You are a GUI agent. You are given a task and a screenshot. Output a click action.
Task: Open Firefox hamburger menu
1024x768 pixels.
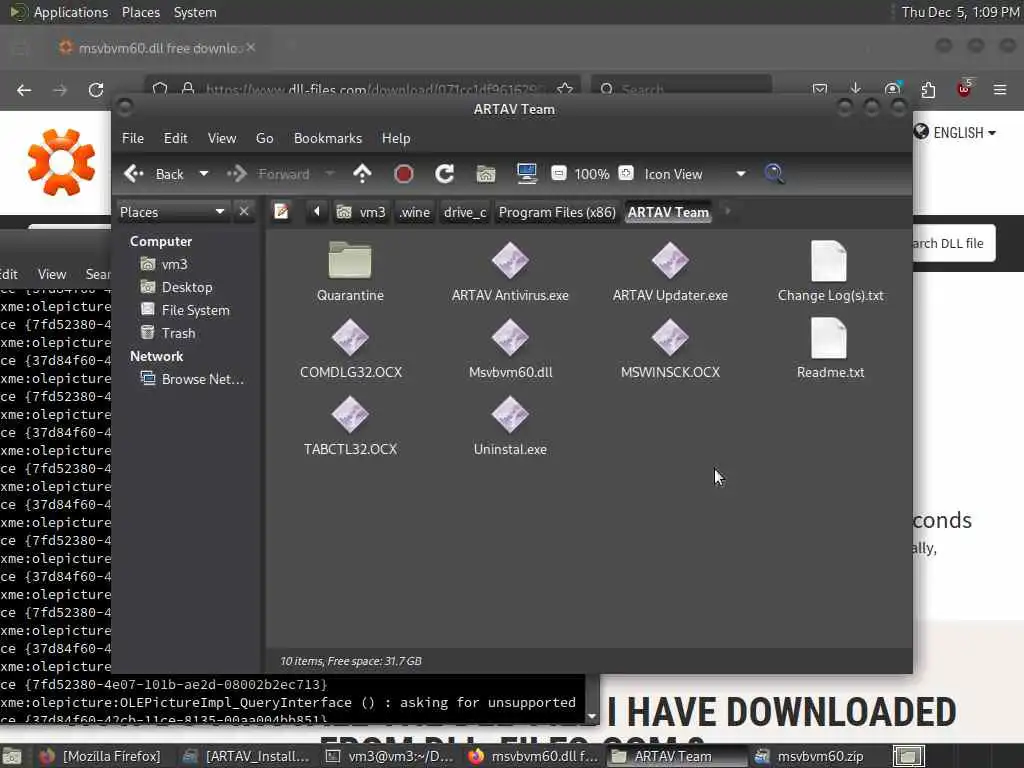click(x=1000, y=89)
